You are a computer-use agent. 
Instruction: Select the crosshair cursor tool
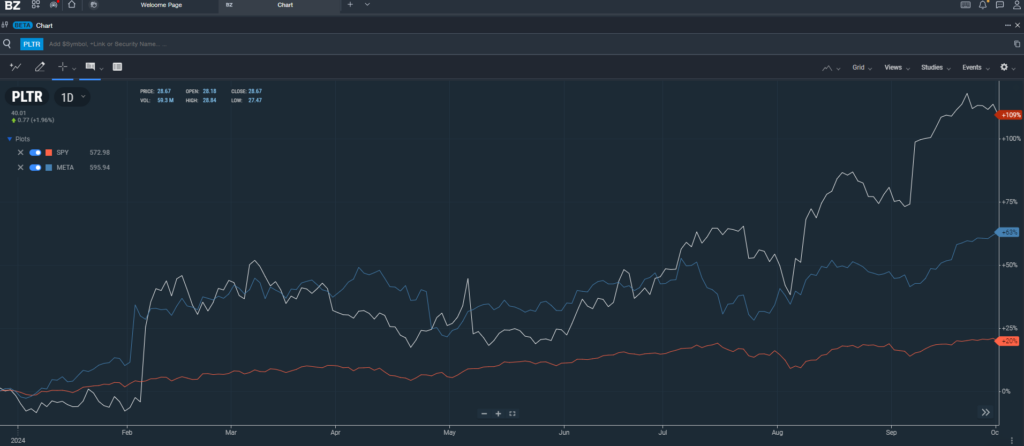pos(62,67)
